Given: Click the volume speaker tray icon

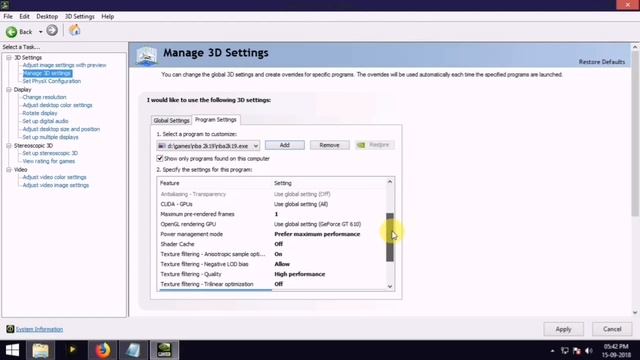Looking at the screenshot, I should pos(589,351).
